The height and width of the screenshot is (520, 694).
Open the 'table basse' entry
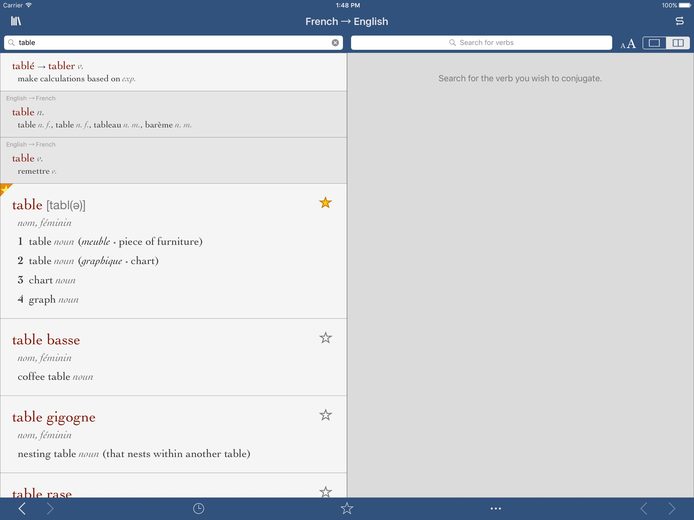[x=174, y=357]
